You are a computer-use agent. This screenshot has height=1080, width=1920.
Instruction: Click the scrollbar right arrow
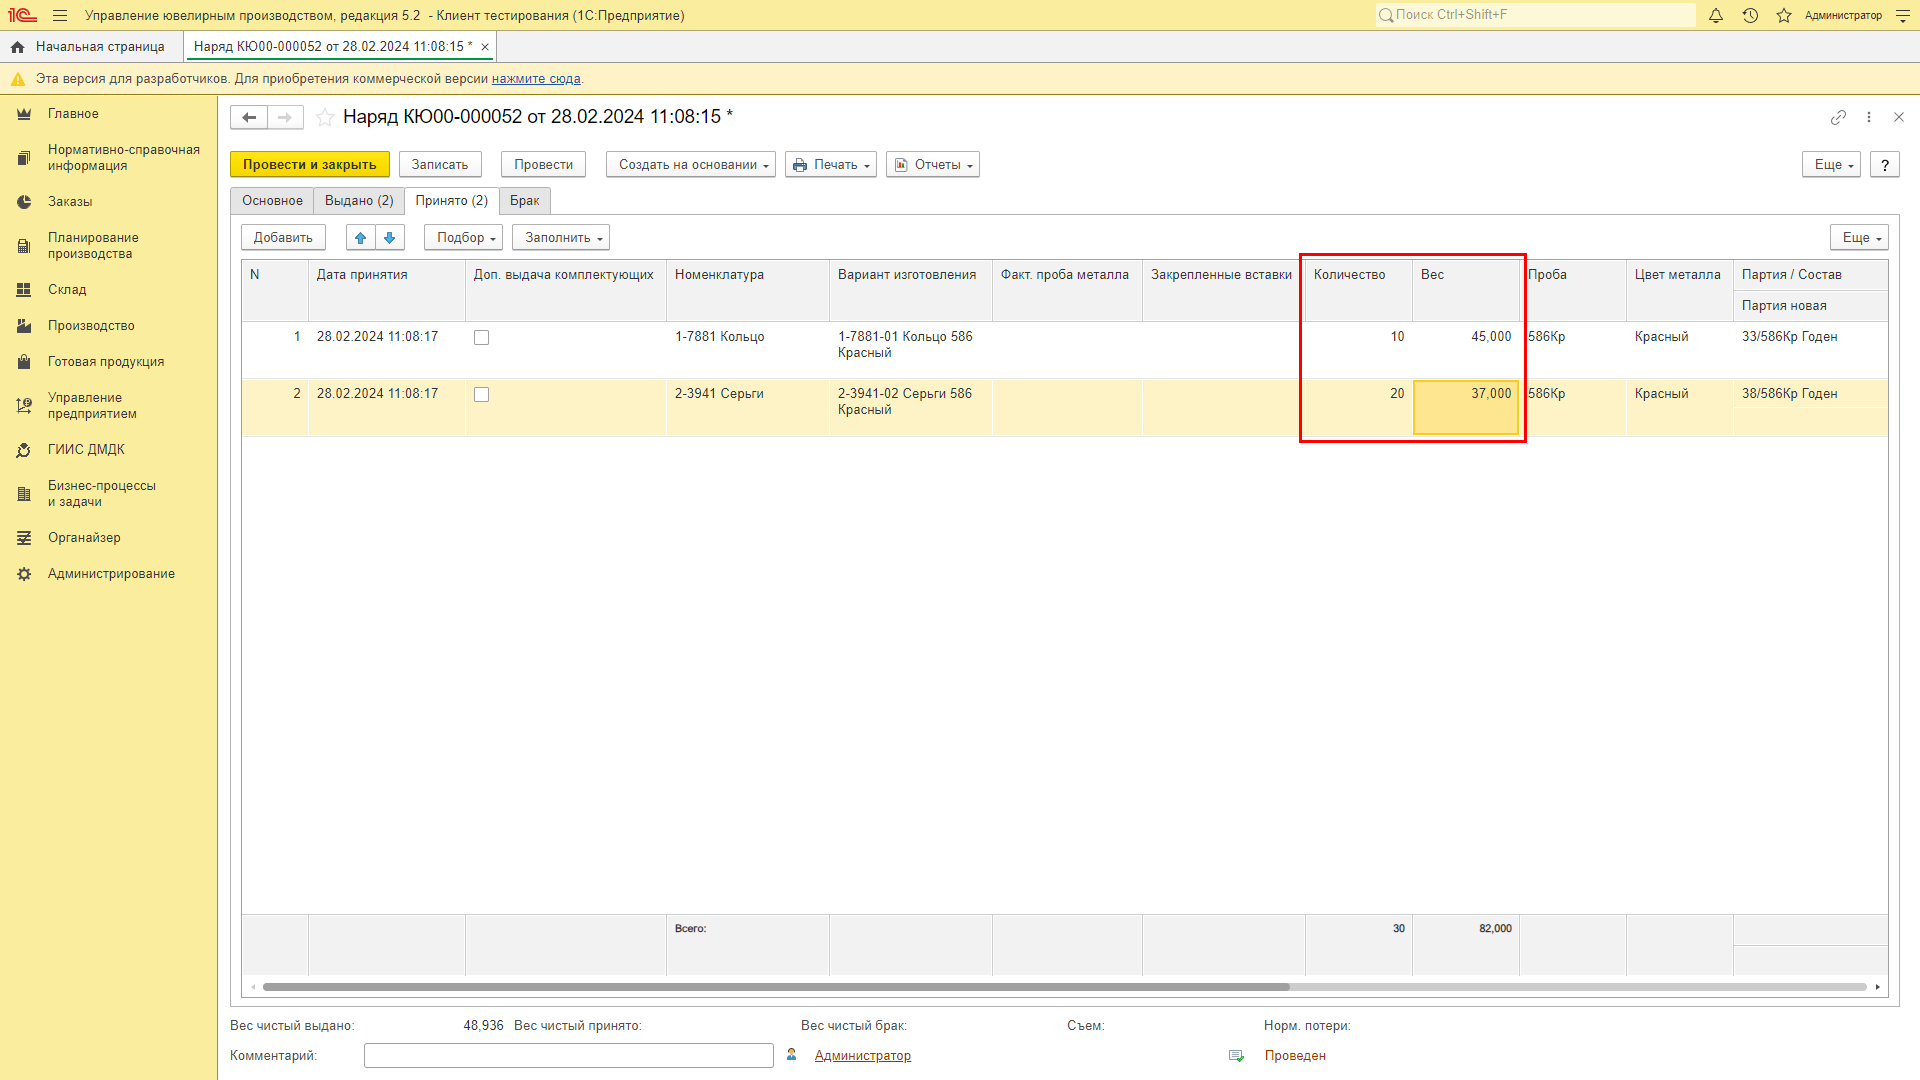[x=1878, y=987]
